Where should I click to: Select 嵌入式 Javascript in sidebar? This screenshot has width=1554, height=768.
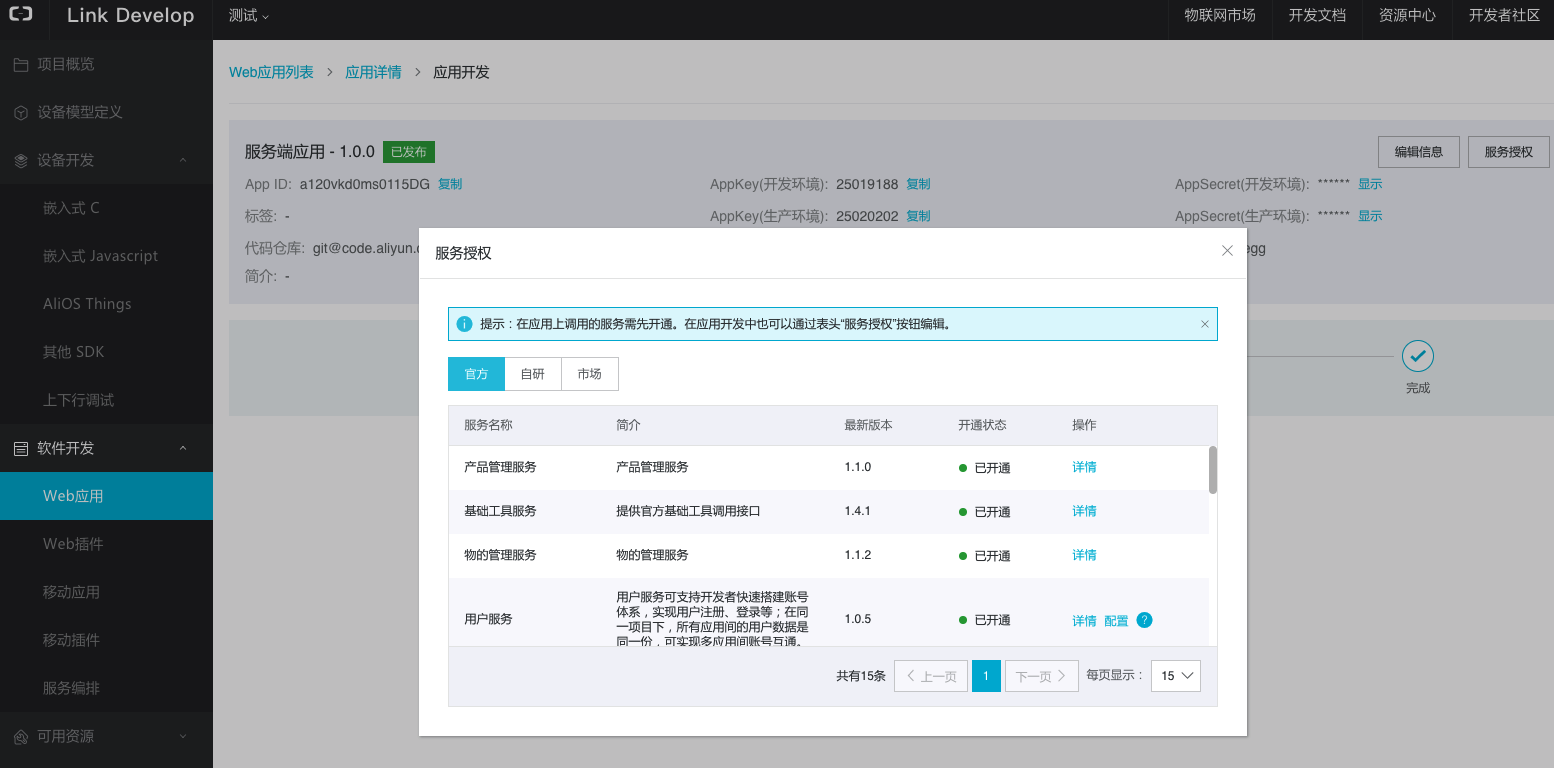(106, 256)
